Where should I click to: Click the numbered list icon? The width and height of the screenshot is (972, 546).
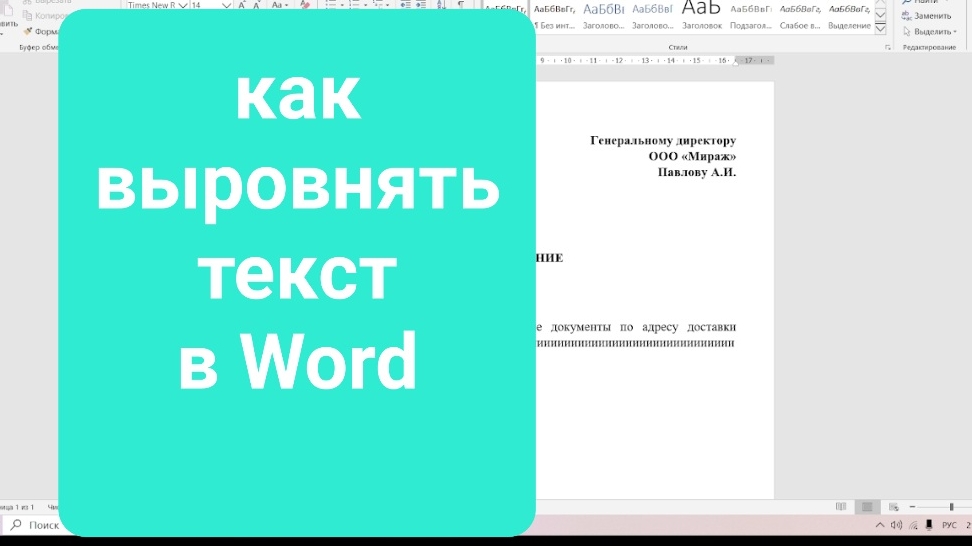click(356, 5)
